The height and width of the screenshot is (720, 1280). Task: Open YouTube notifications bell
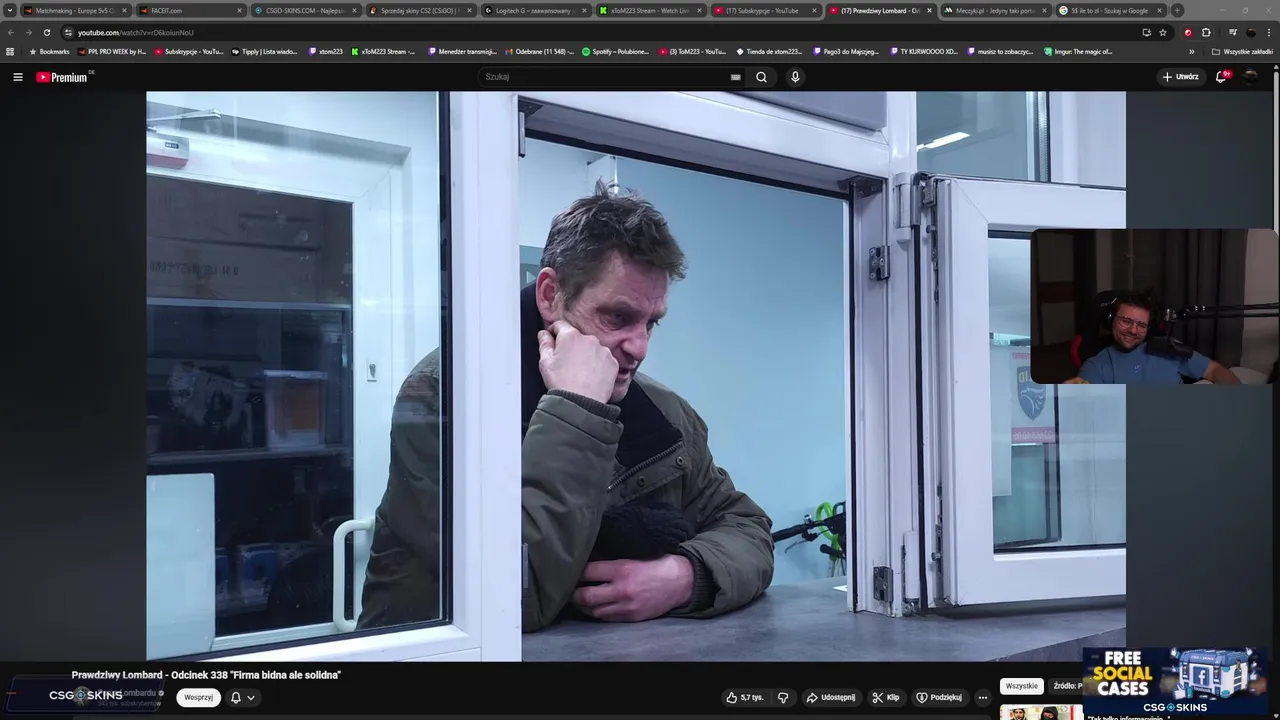click(x=1221, y=77)
